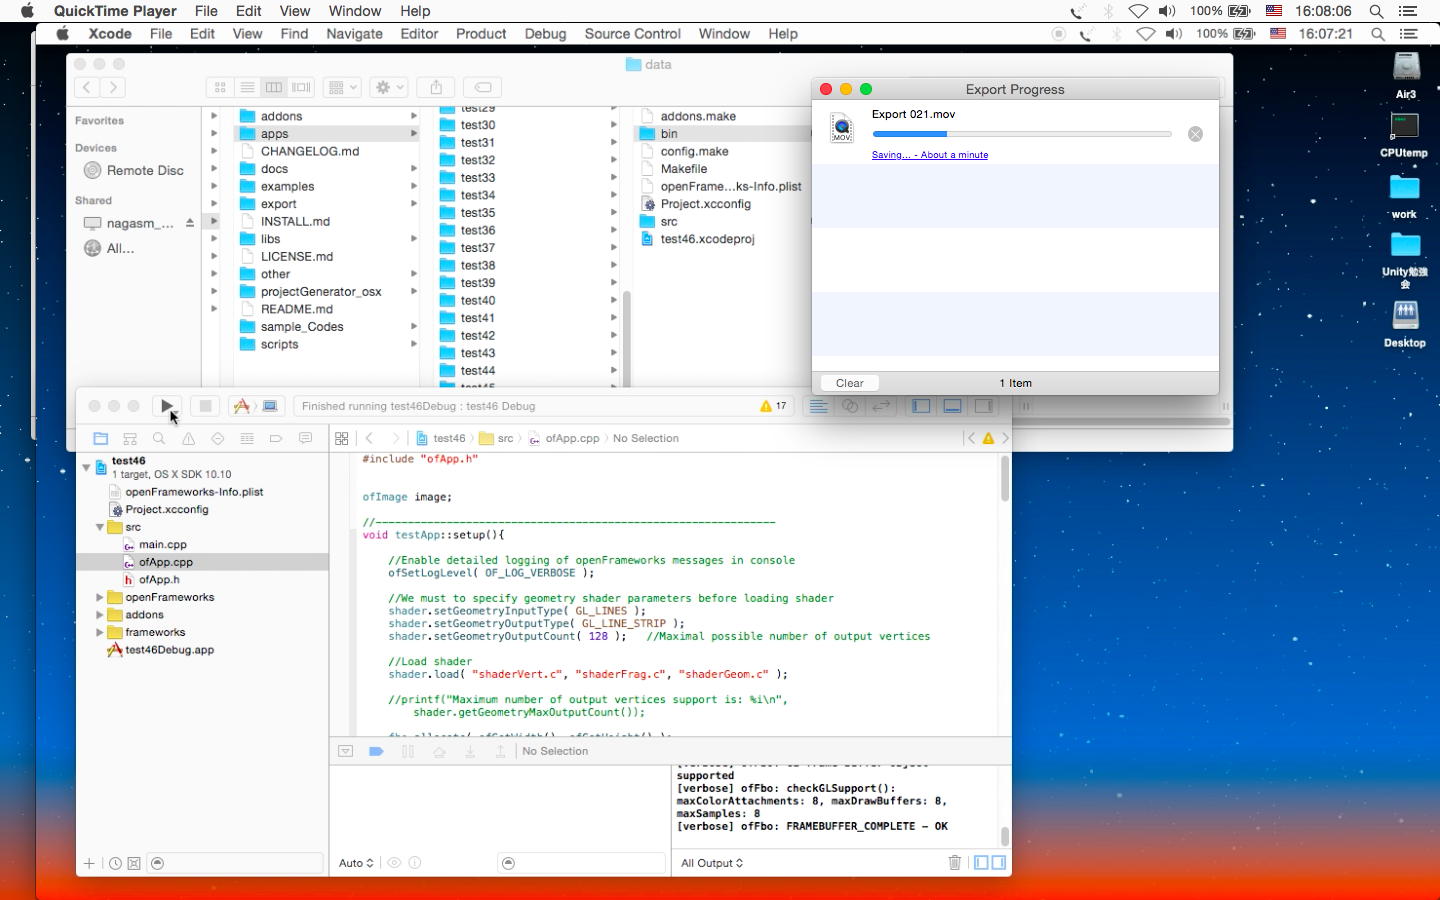This screenshot has height=900, width=1440.
Task: Cancel the Export 021.mov export
Action: (1195, 134)
